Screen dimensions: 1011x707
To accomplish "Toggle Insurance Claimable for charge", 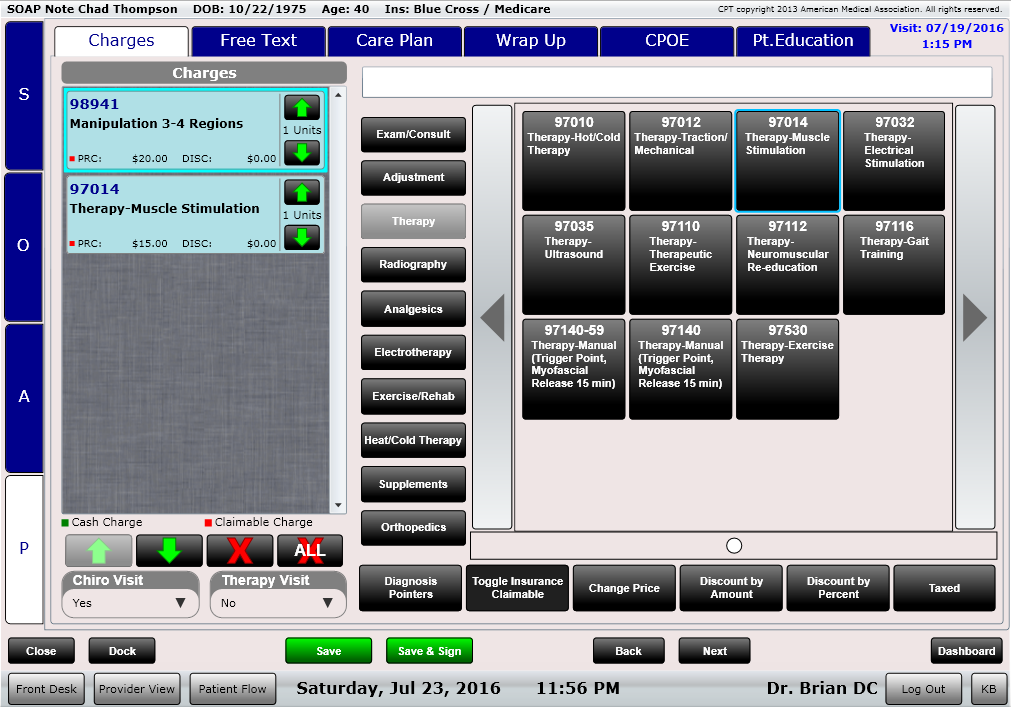I will coord(517,588).
